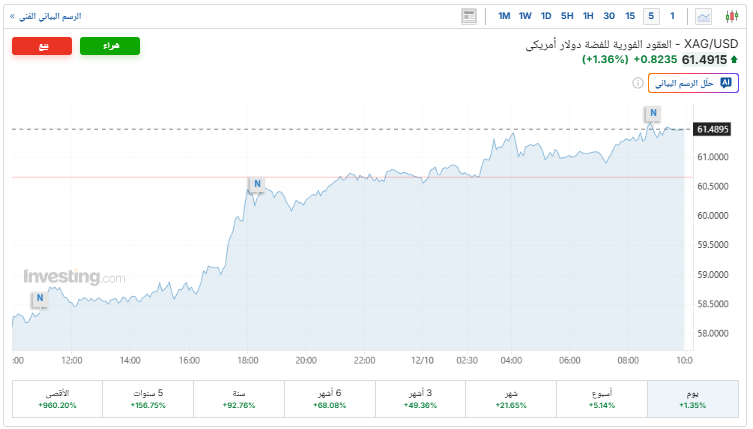The image size is (753, 429).
Task: Select the 1D timeframe interval
Action: pos(546,16)
